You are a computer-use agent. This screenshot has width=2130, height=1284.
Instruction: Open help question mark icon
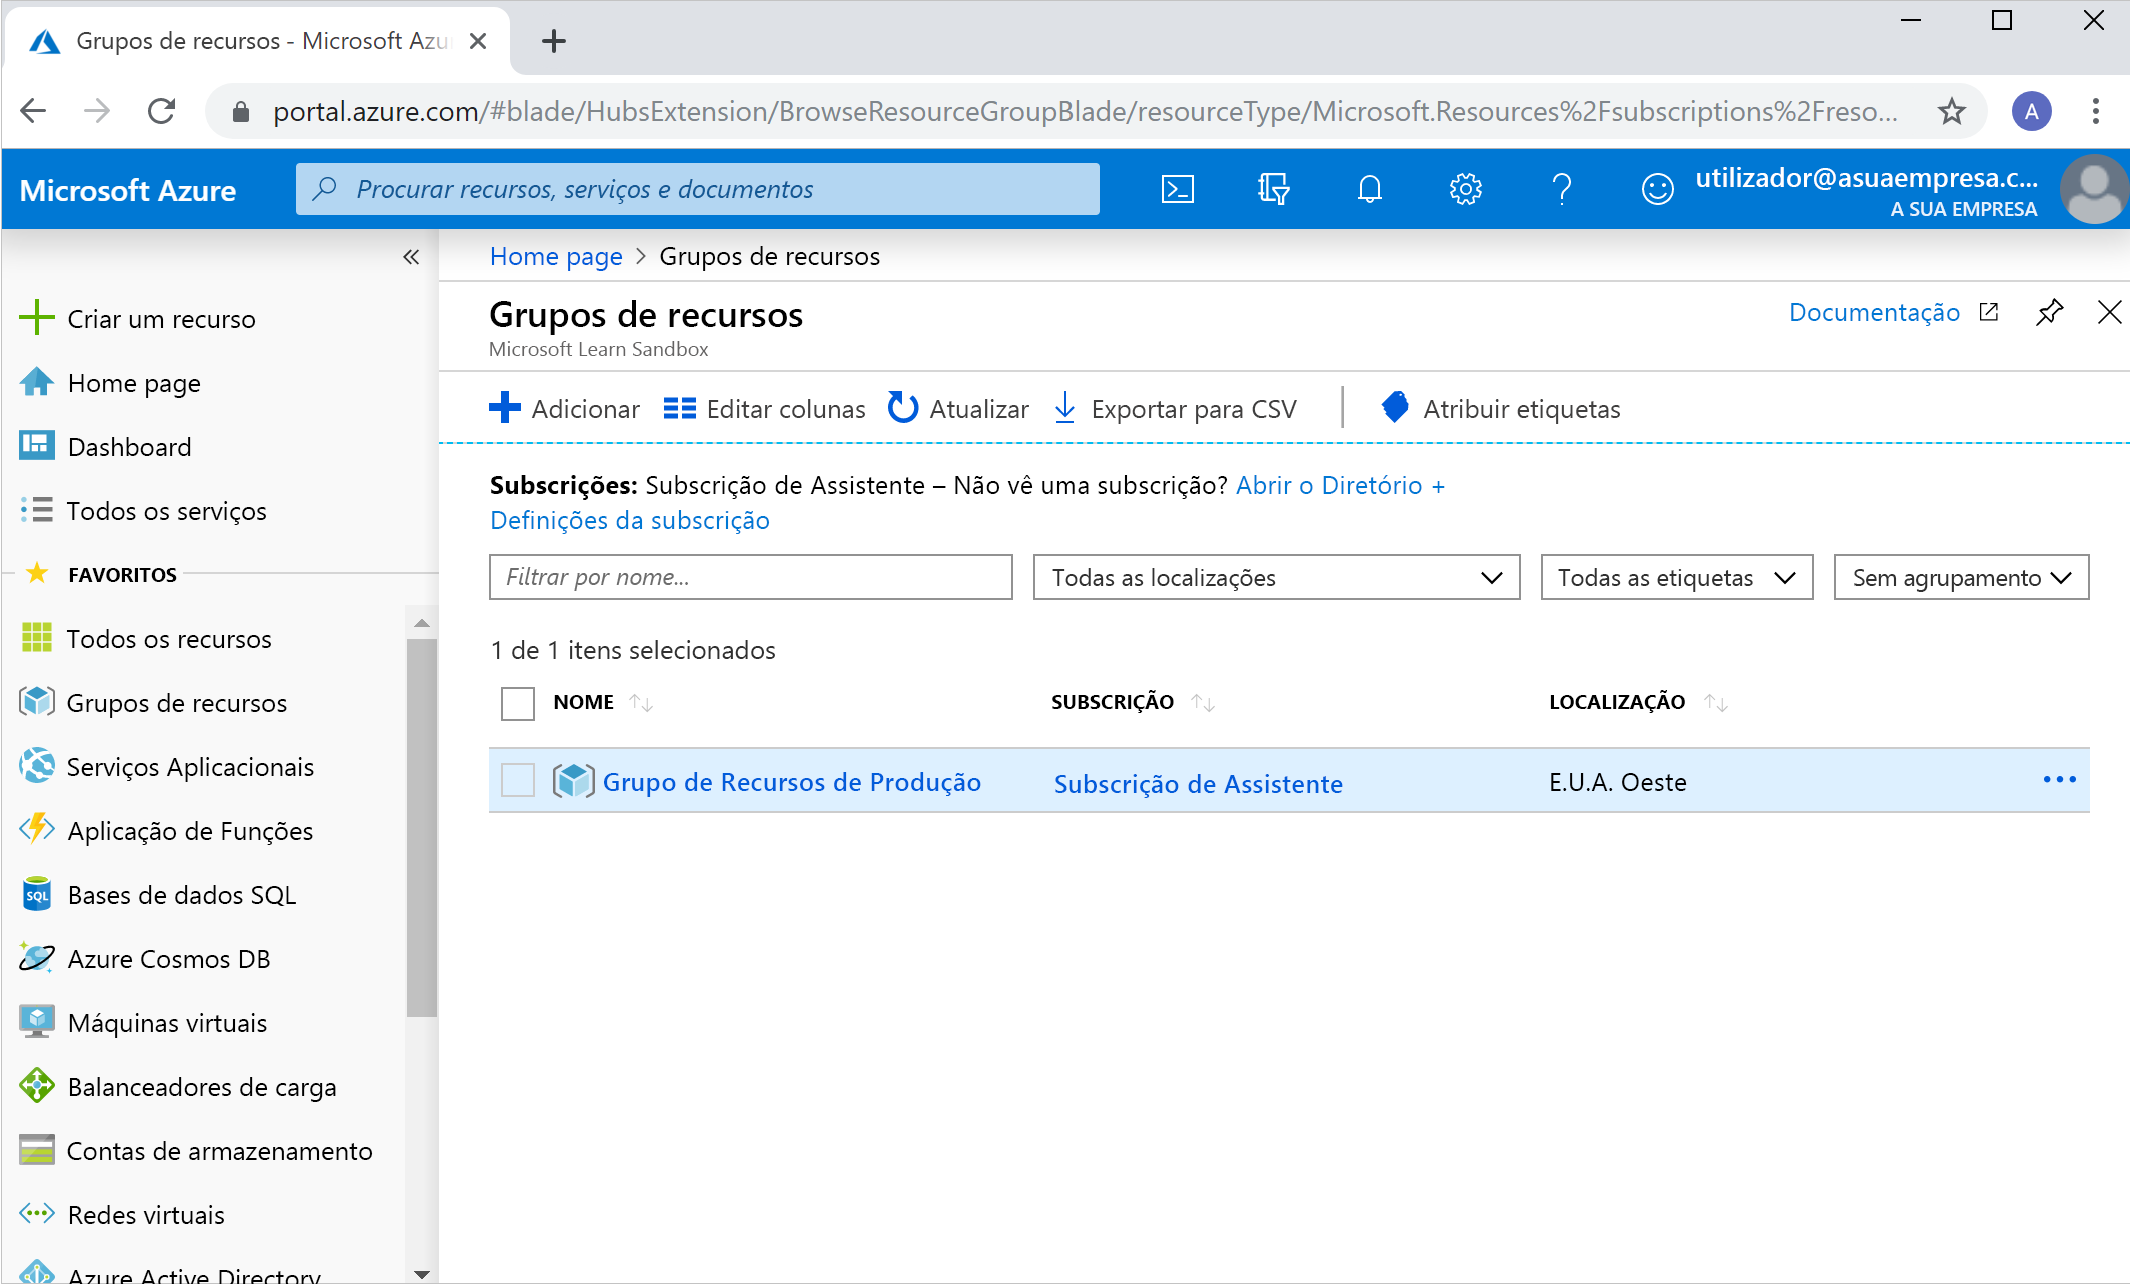coord(1561,189)
